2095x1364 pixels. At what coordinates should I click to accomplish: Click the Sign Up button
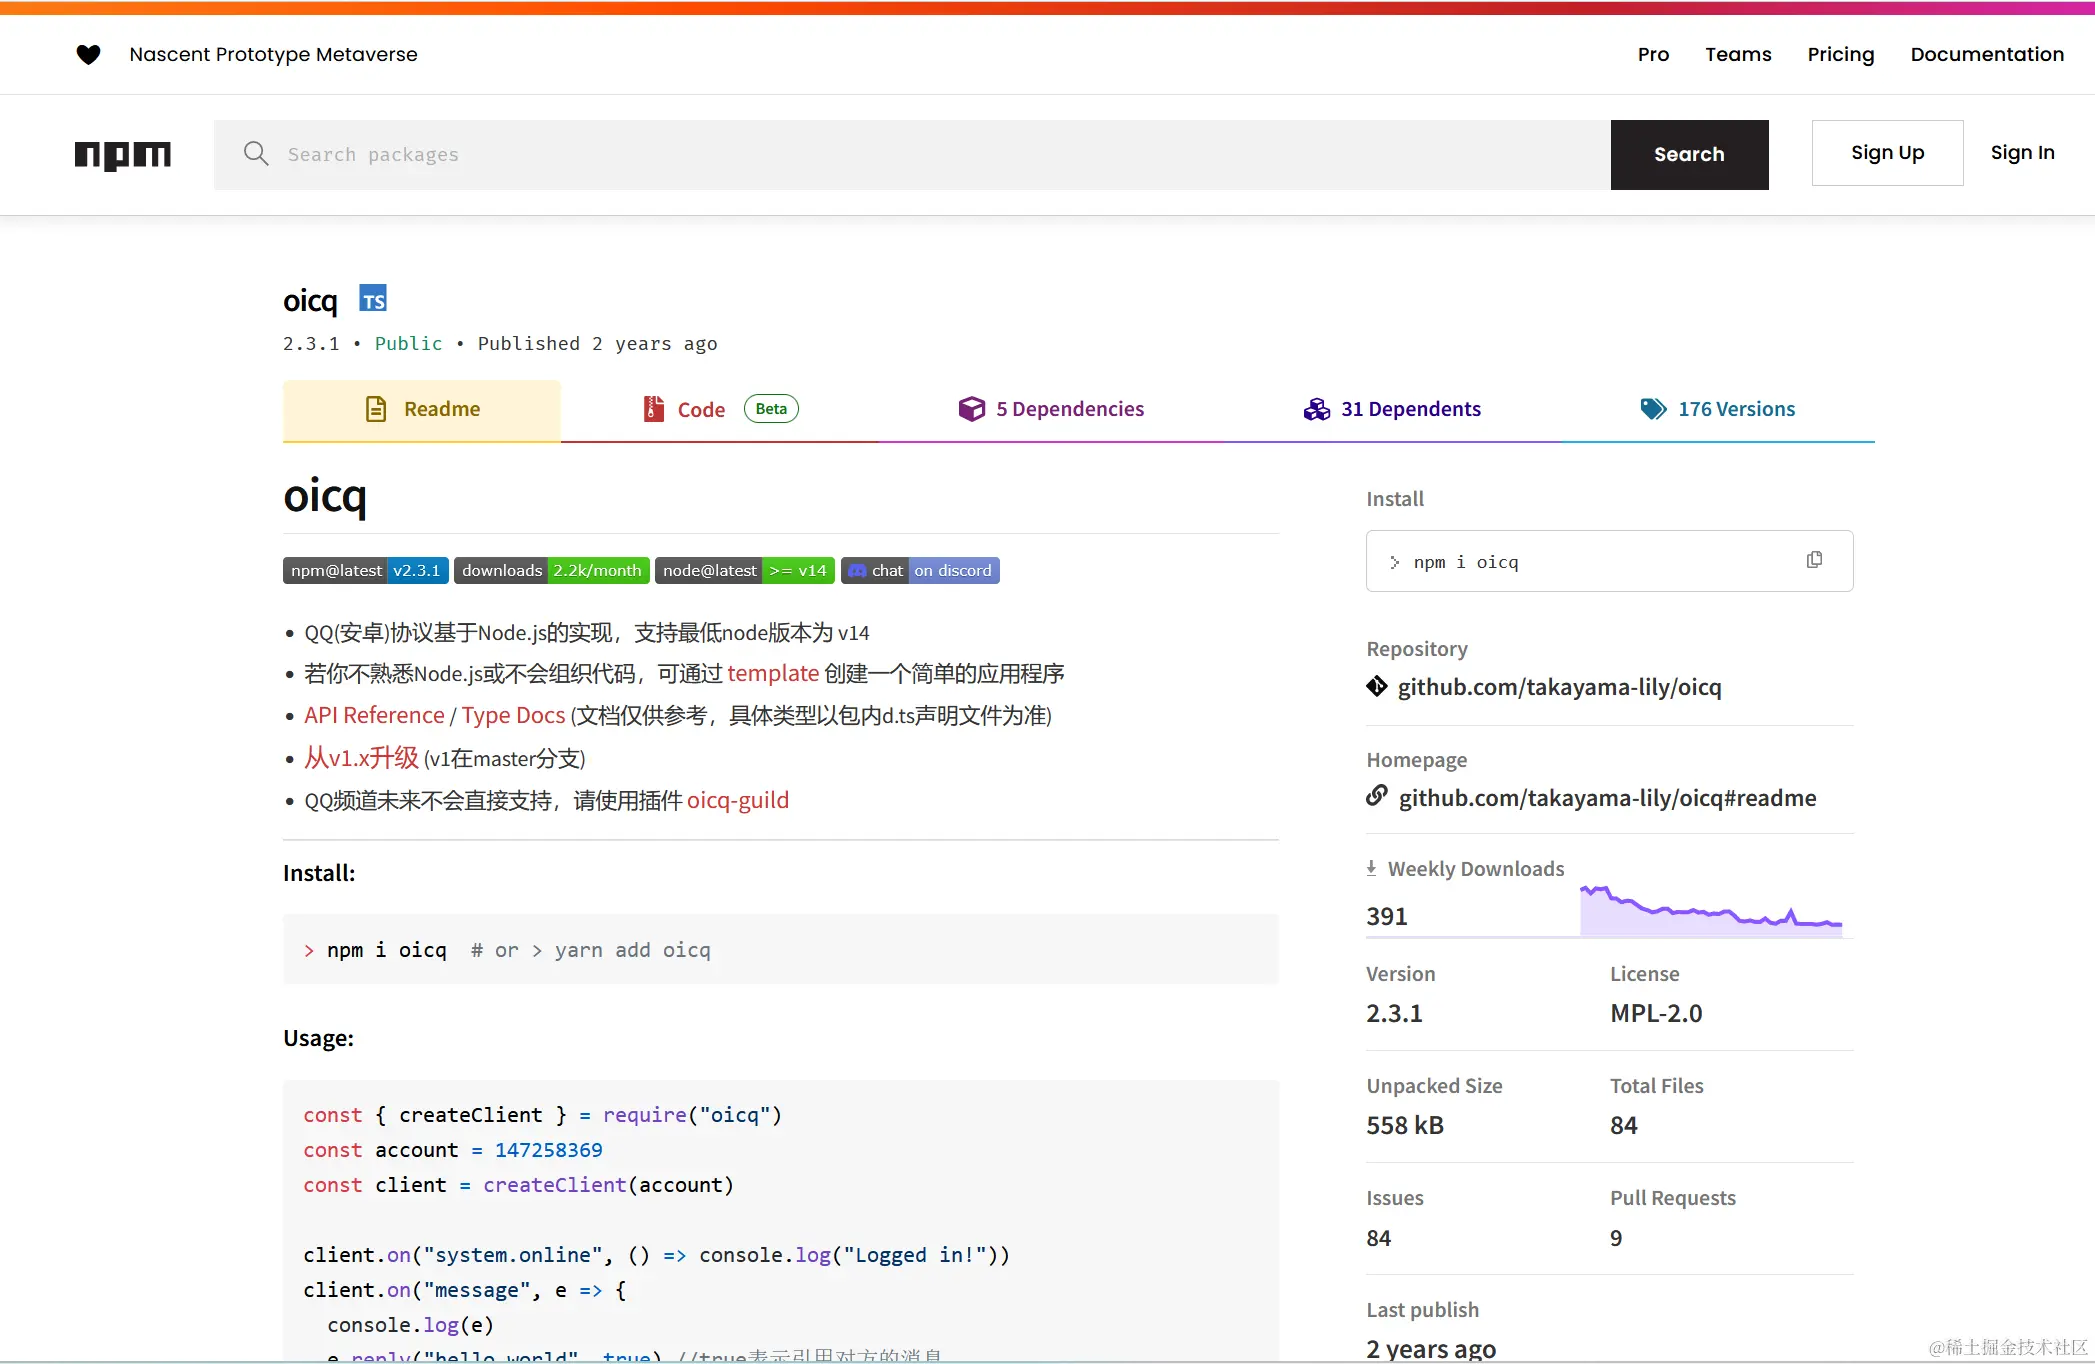point(1887,153)
